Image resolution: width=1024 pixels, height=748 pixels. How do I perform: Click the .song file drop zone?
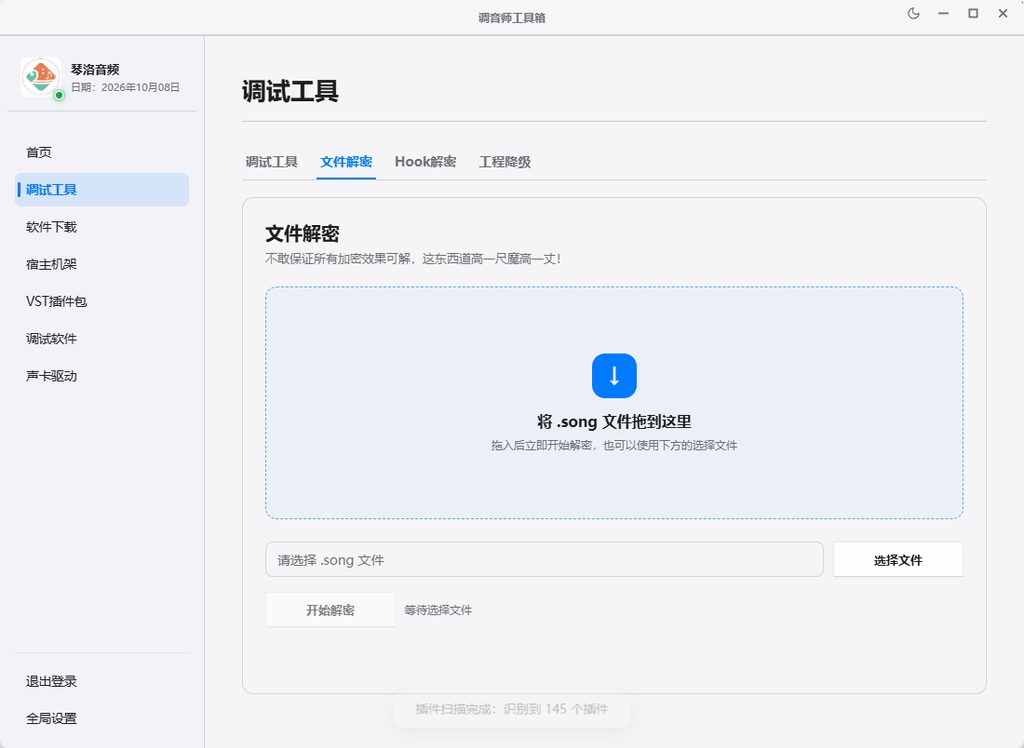(x=614, y=402)
